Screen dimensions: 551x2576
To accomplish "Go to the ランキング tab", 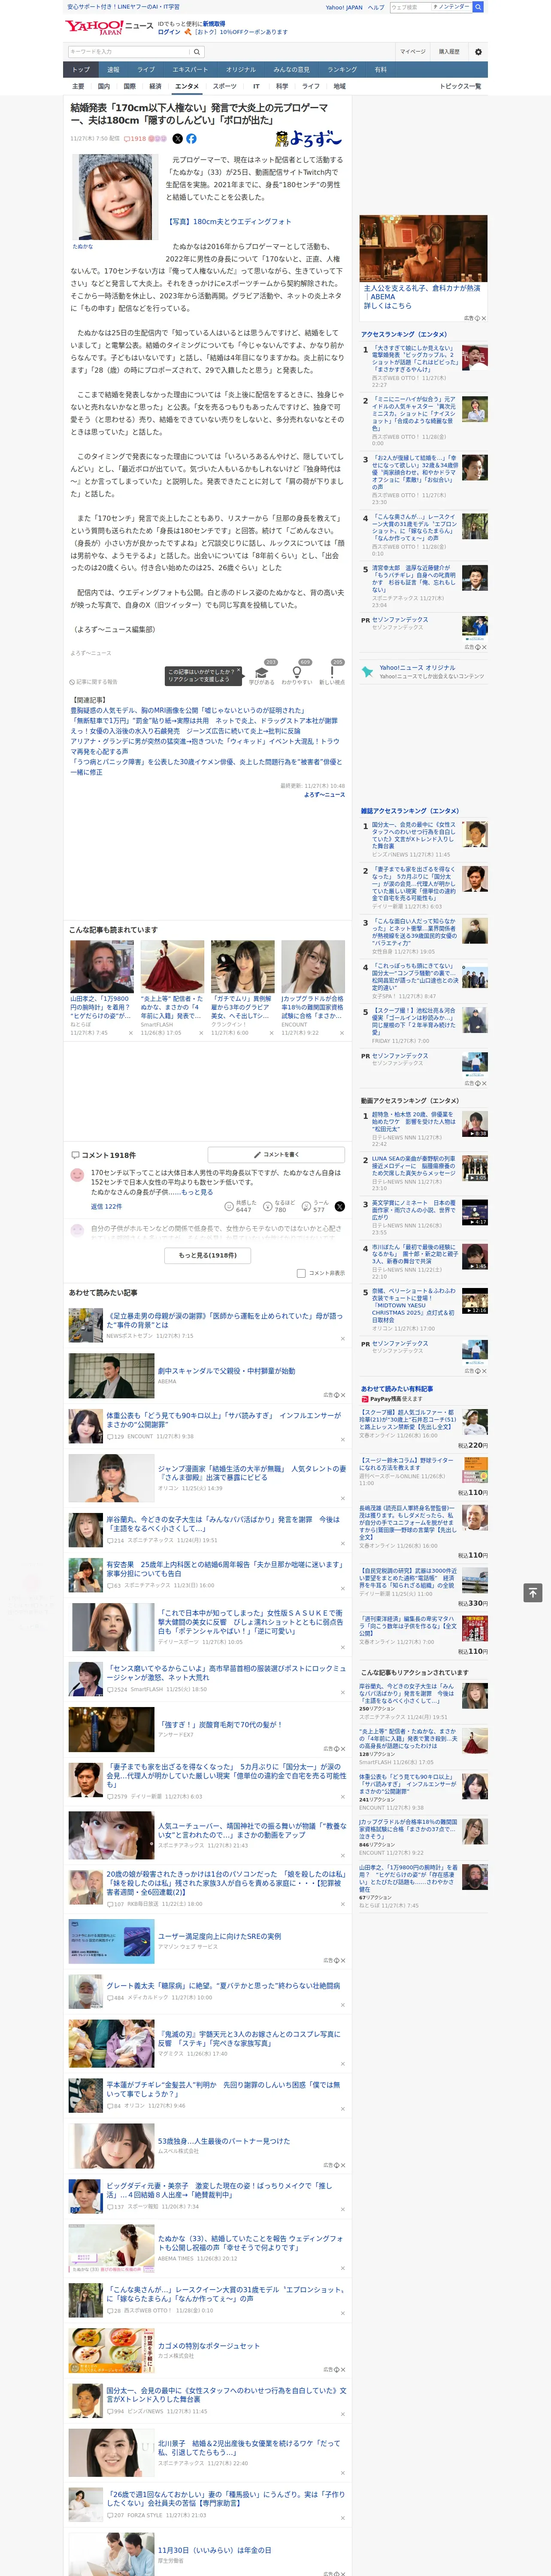I will [342, 70].
